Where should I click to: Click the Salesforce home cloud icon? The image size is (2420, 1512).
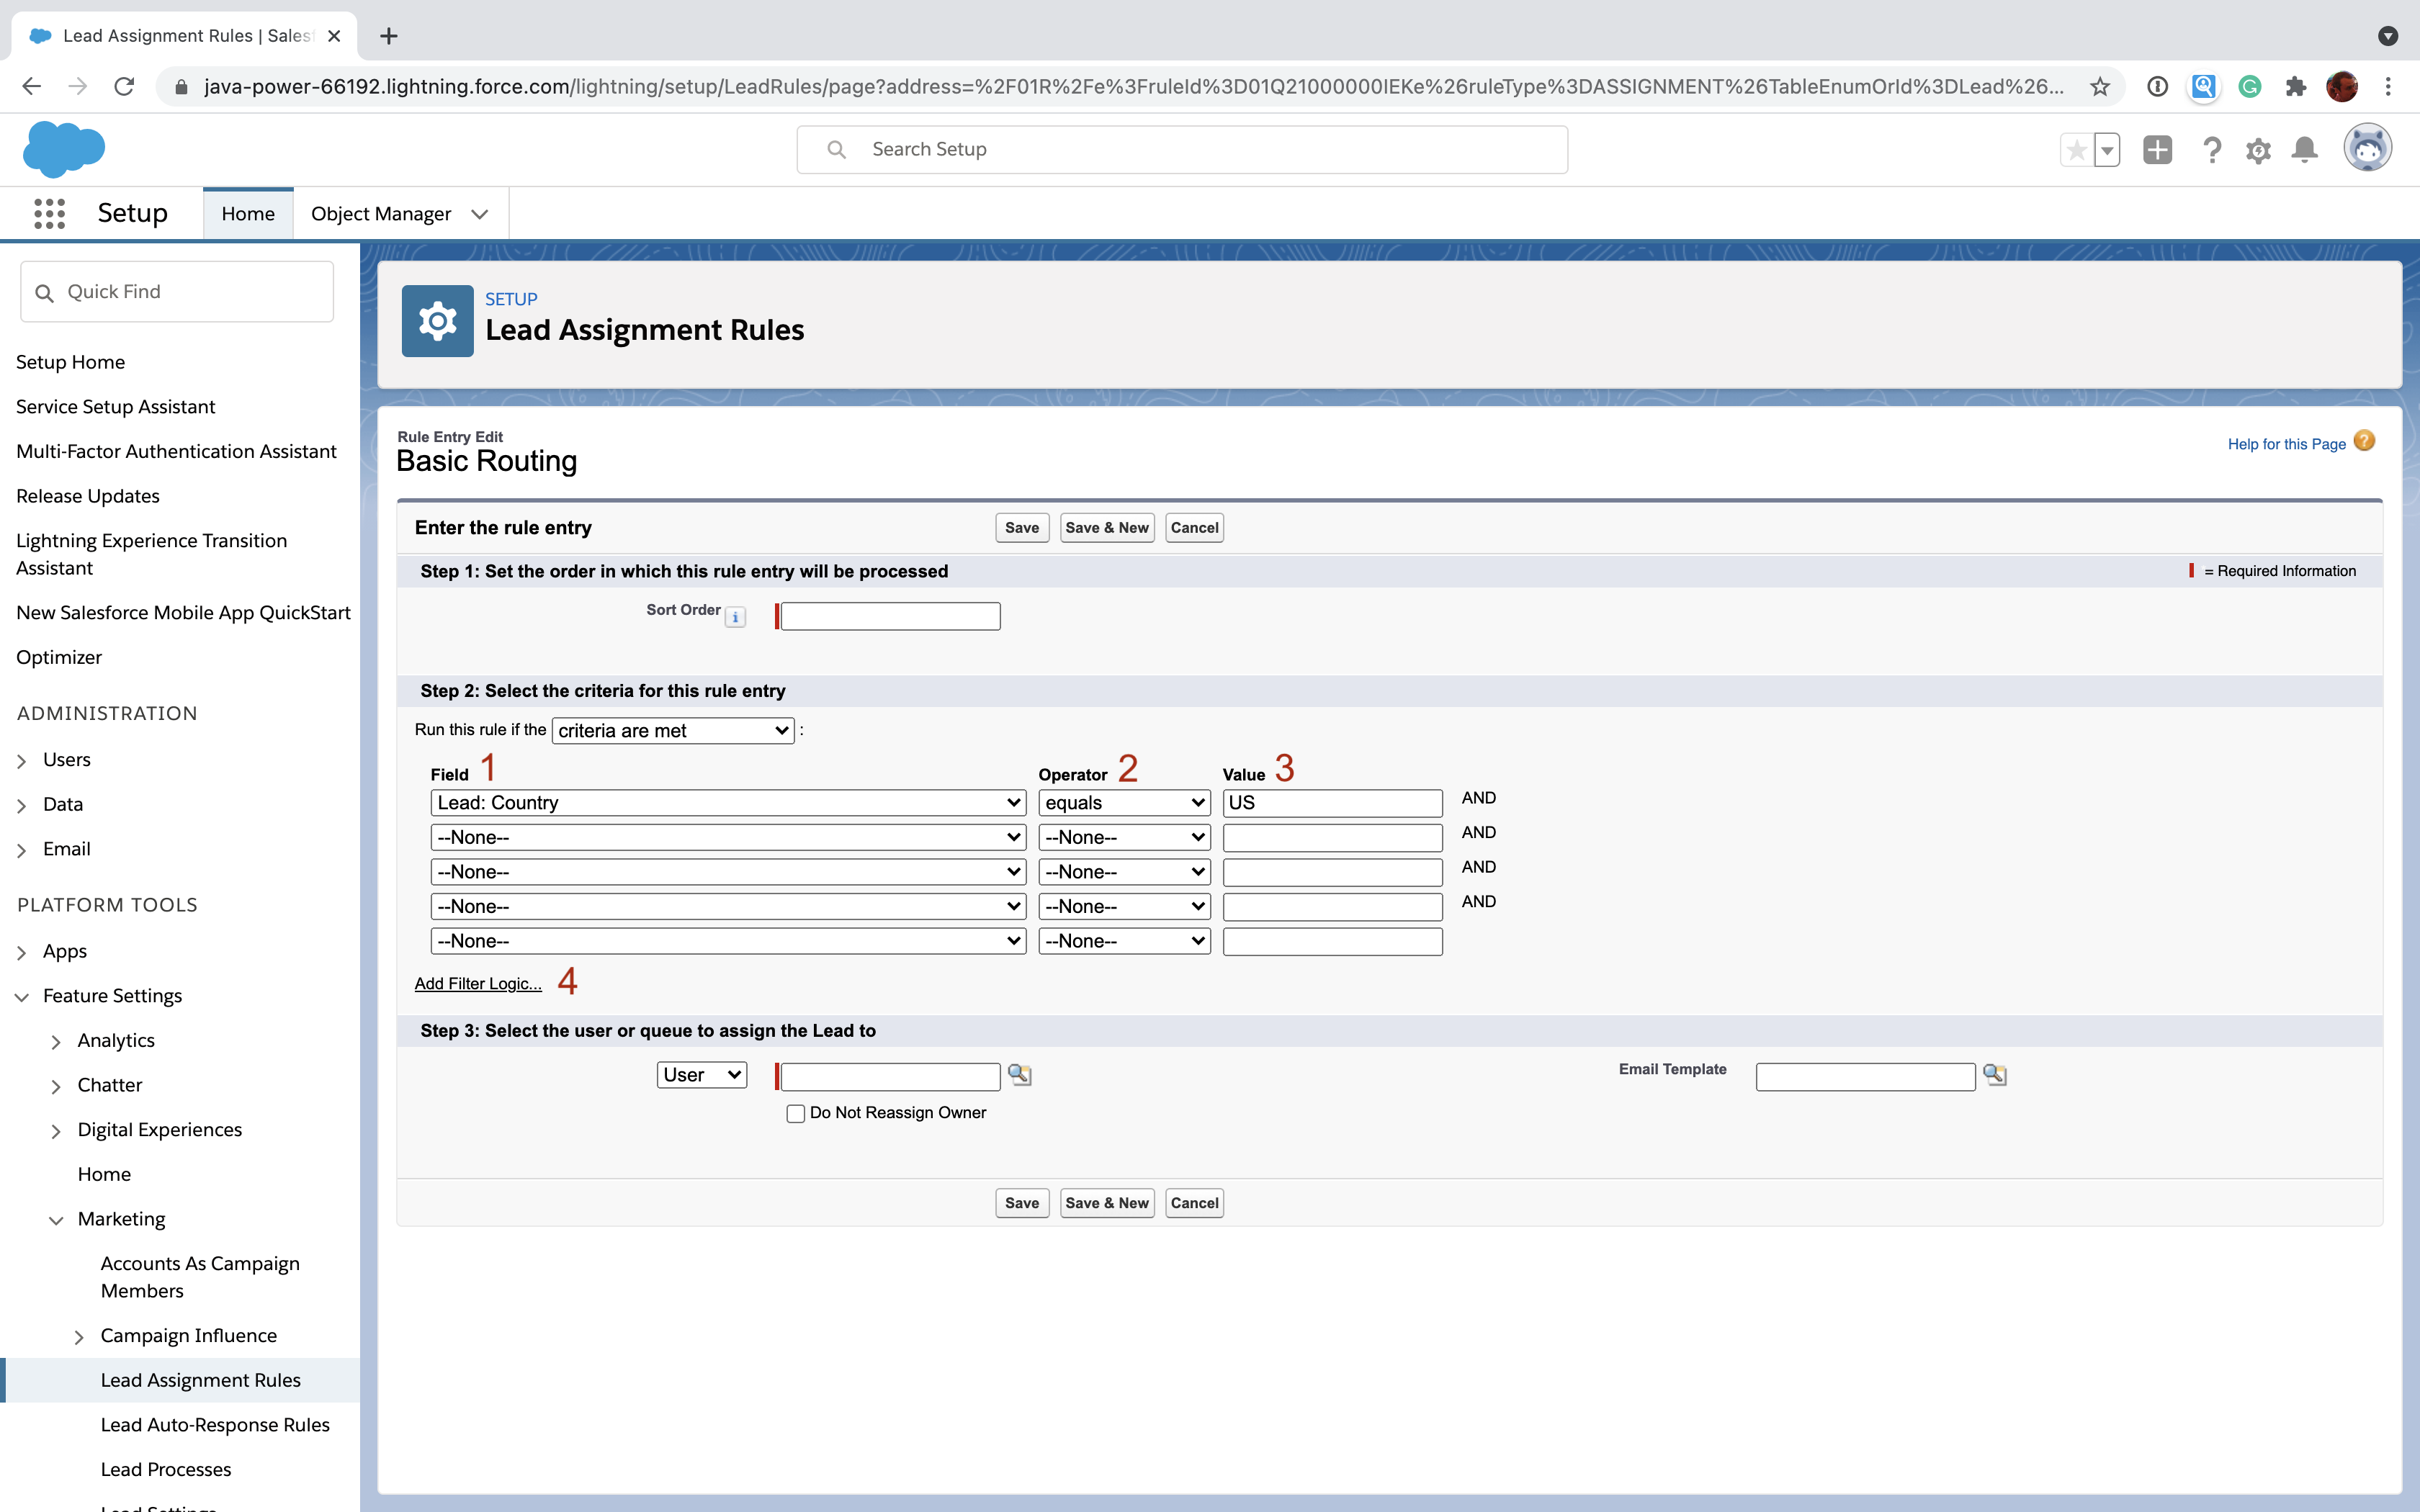65,150
